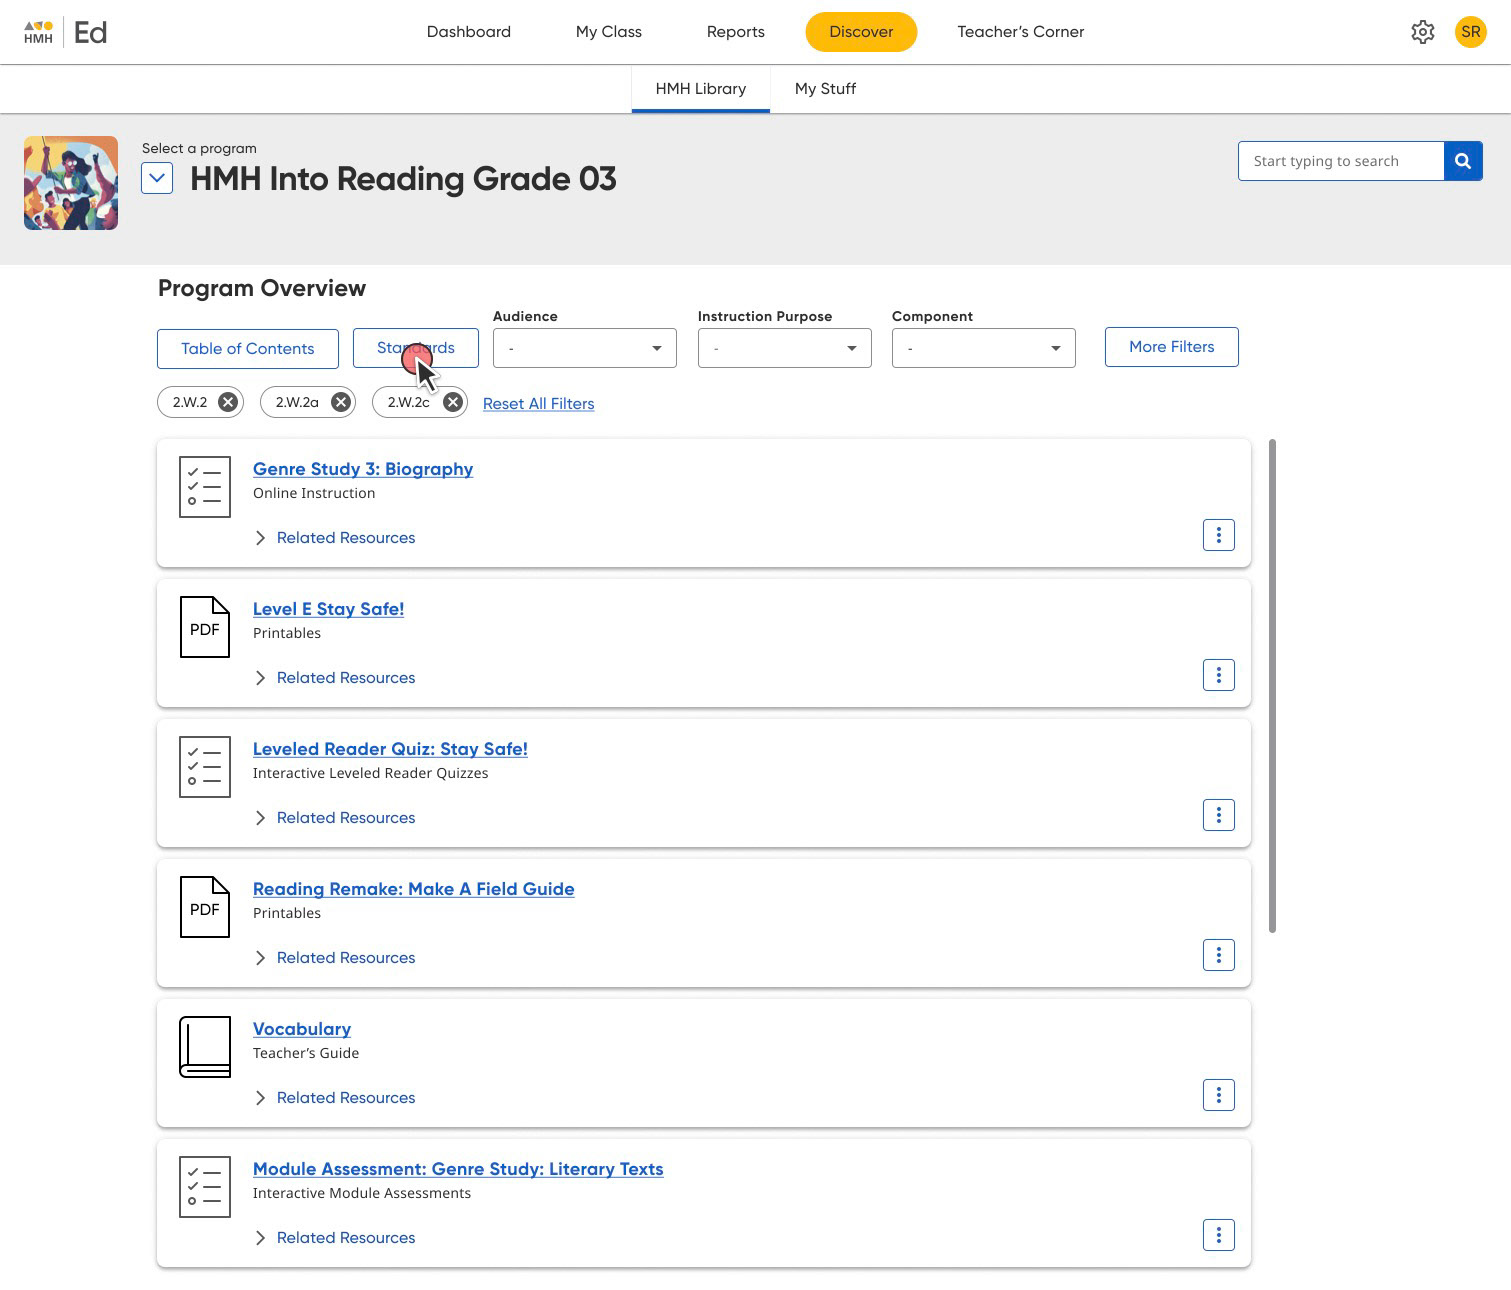Expand Related Resources under Reading Remake
The height and width of the screenshot is (1290, 1511).
click(x=335, y=958)
